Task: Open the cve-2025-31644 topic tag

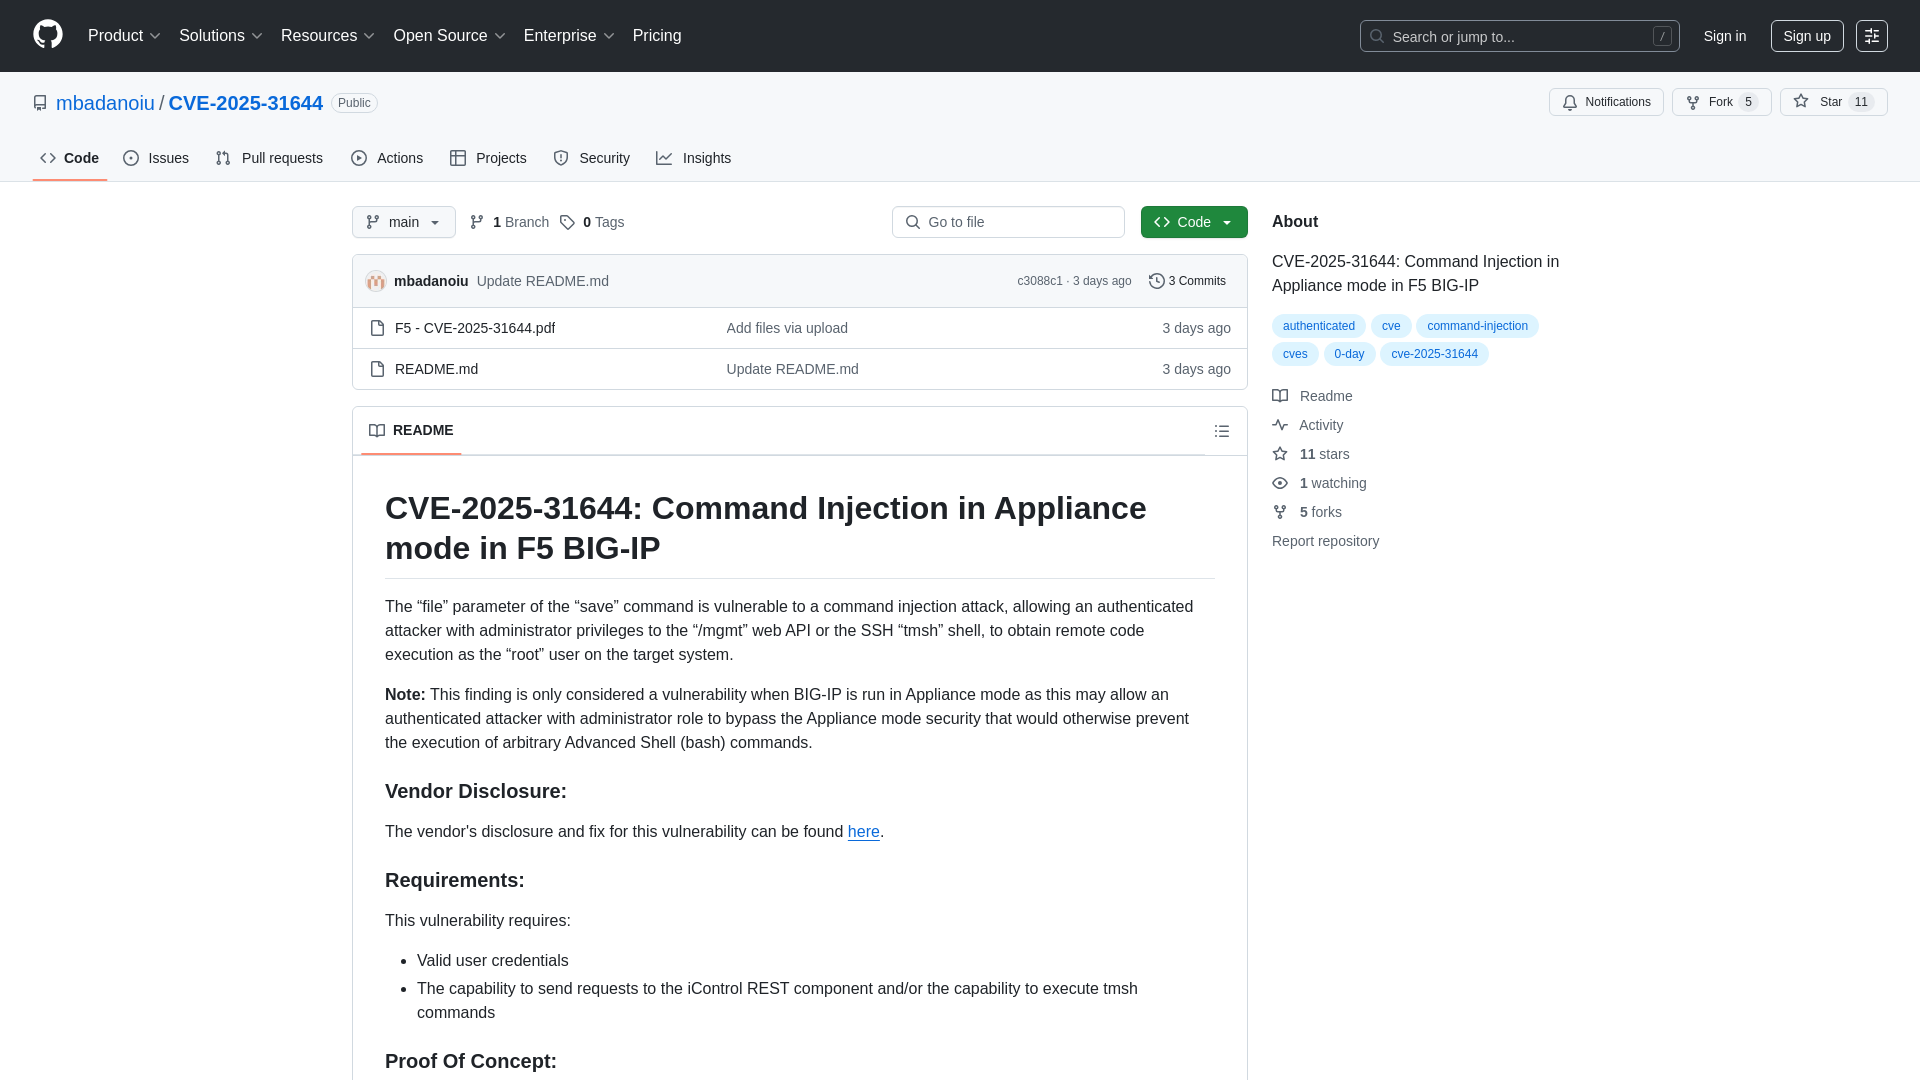Action: click(x=1434, y=354)
